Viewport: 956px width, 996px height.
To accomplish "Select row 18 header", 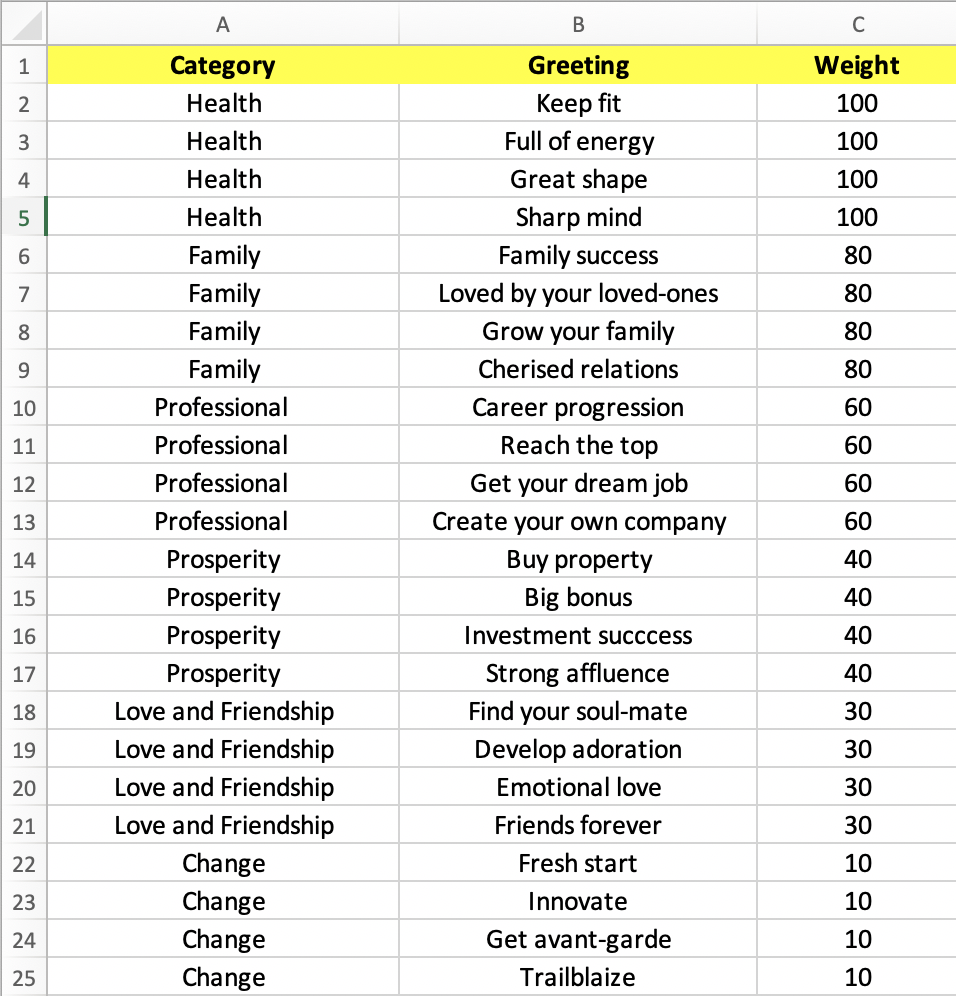I will tap(24, 711).
